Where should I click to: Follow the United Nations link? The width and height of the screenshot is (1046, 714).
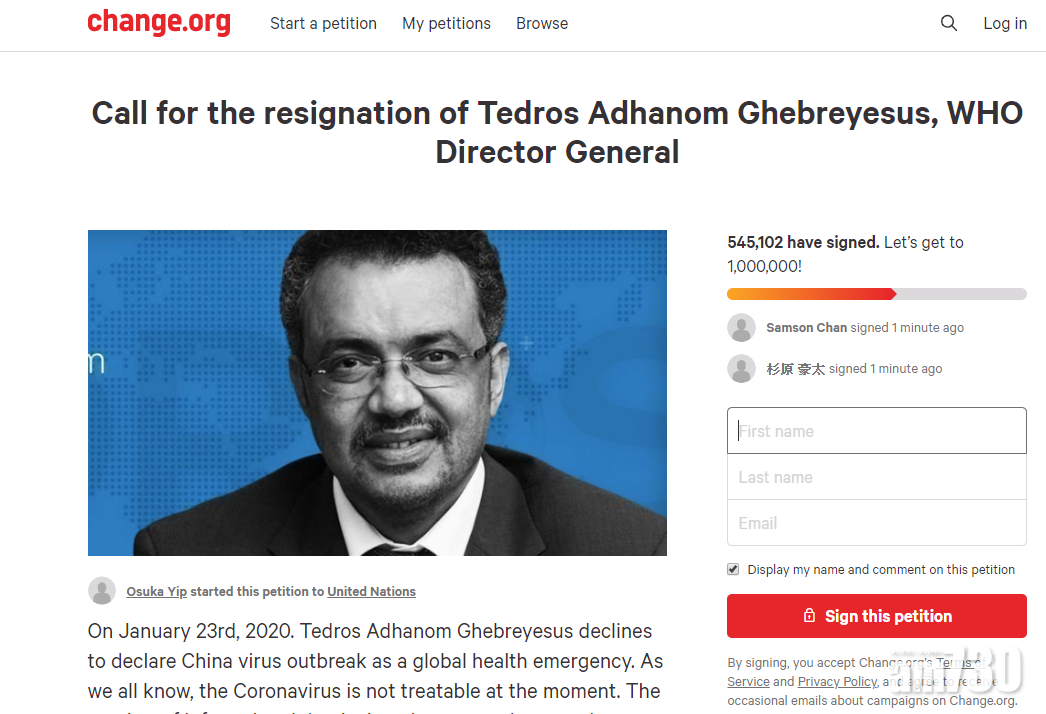pyautogui.click(x=371, y=592)
